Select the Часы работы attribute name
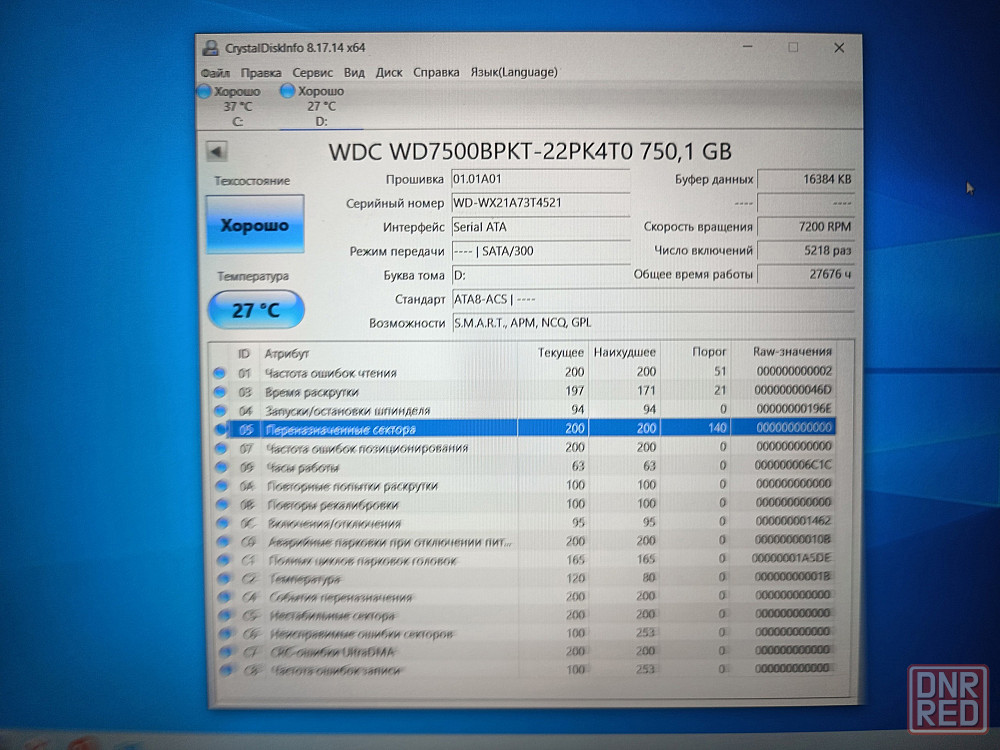The image size is (1000, 750). coord(302,467)
